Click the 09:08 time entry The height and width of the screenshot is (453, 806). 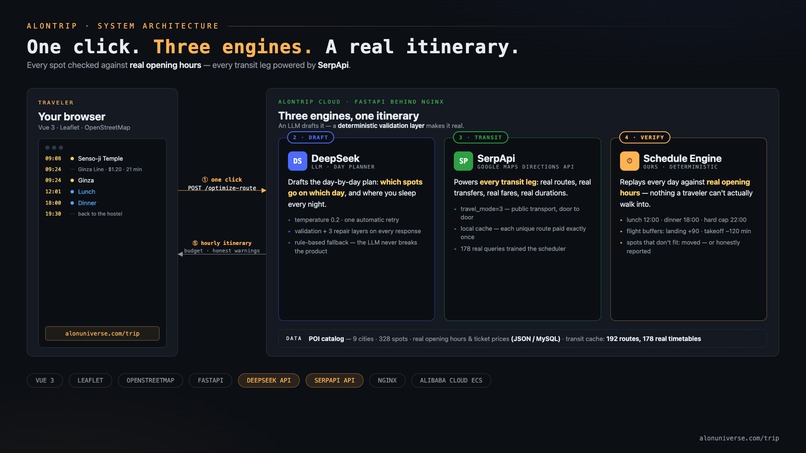pos(53,158)
